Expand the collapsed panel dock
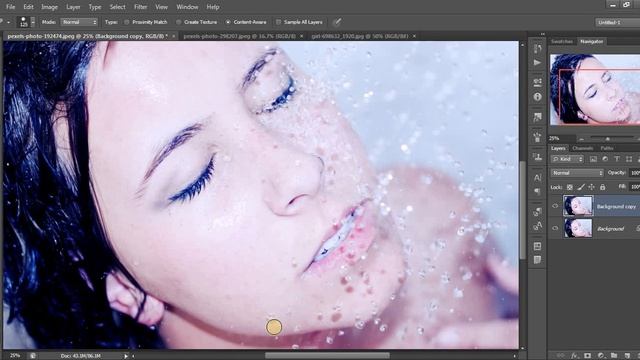Image resolution: width=640 pixels, height=360 pixels. click(x=542, y=34)
